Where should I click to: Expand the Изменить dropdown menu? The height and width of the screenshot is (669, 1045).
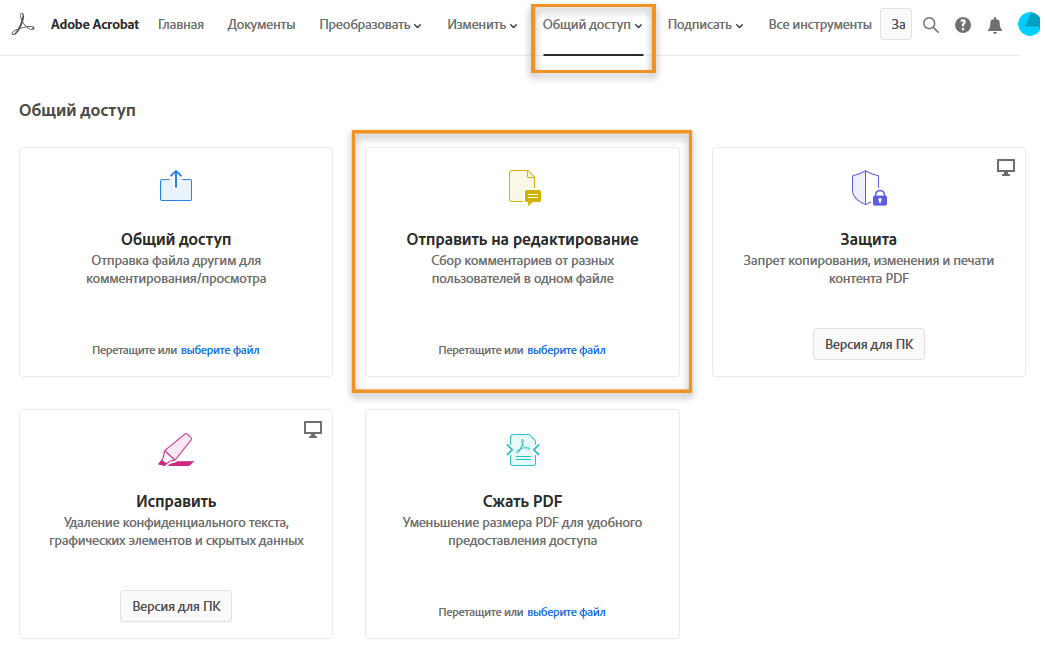pos(482,25)
